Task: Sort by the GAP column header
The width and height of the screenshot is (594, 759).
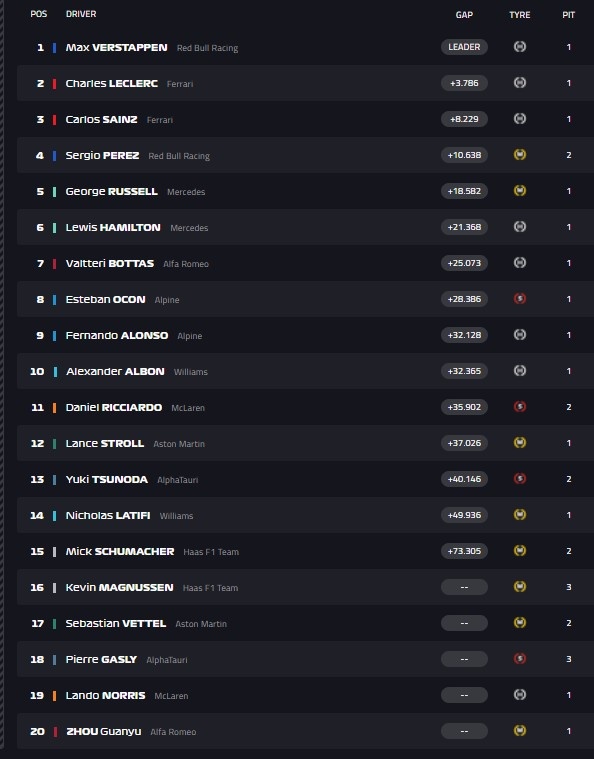Action: 464,15
